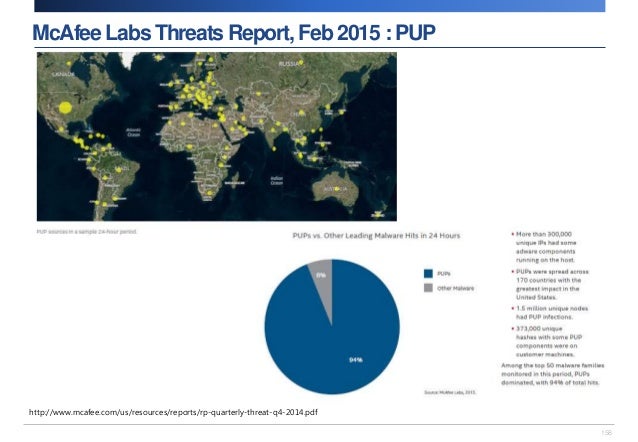The image size is (638, 442).
Task: Click the '1.5 million unique nodes' bullet
Action: 550,313
